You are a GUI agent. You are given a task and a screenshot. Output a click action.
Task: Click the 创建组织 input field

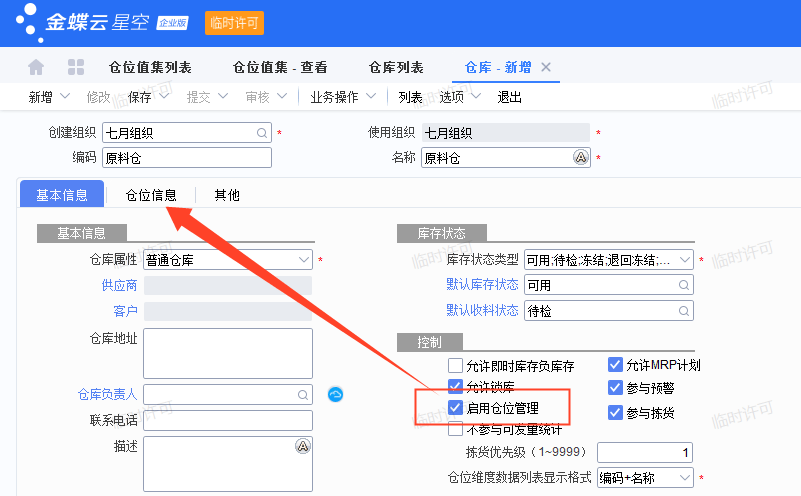point(187,133)
